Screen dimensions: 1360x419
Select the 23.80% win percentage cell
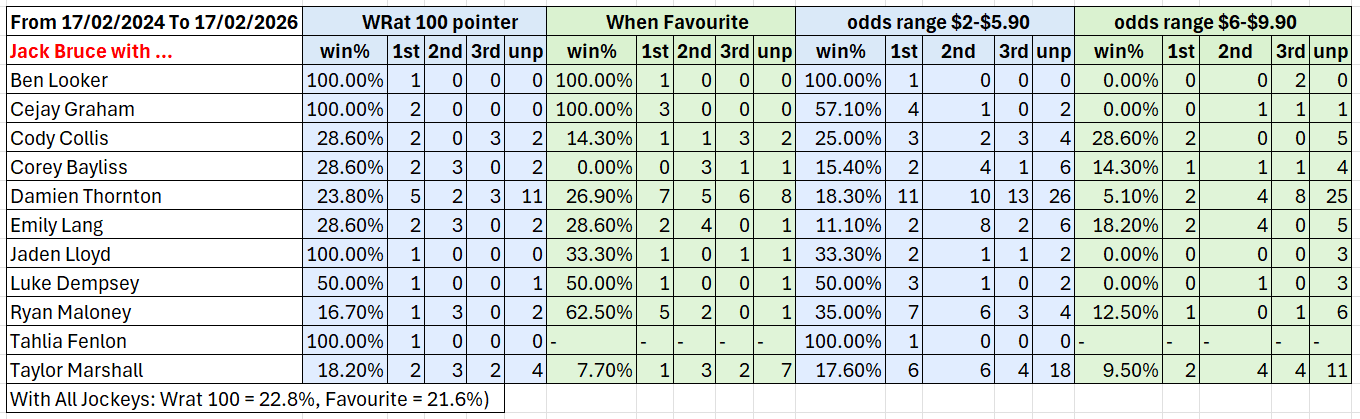(x=343, y=196)
